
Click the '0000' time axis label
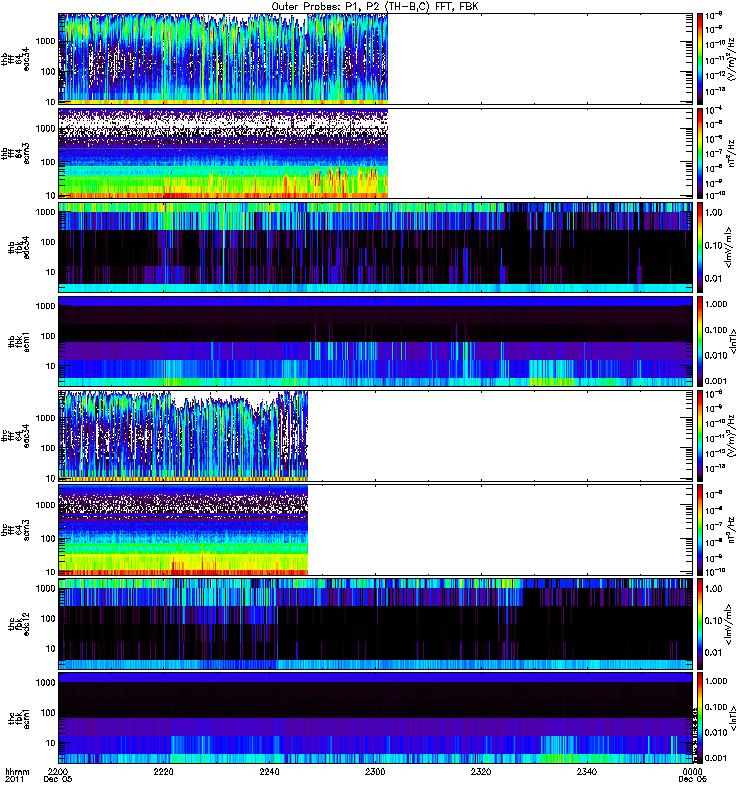click(x=692, y=771)
